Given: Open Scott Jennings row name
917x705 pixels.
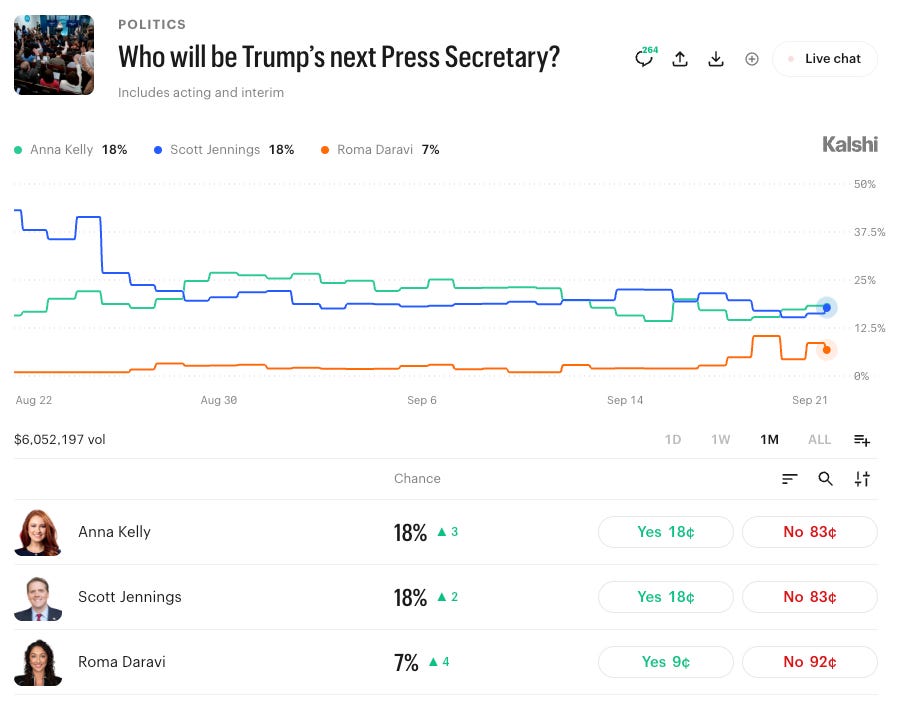Looking at the screenshot, I should click(x=130, y=597).
